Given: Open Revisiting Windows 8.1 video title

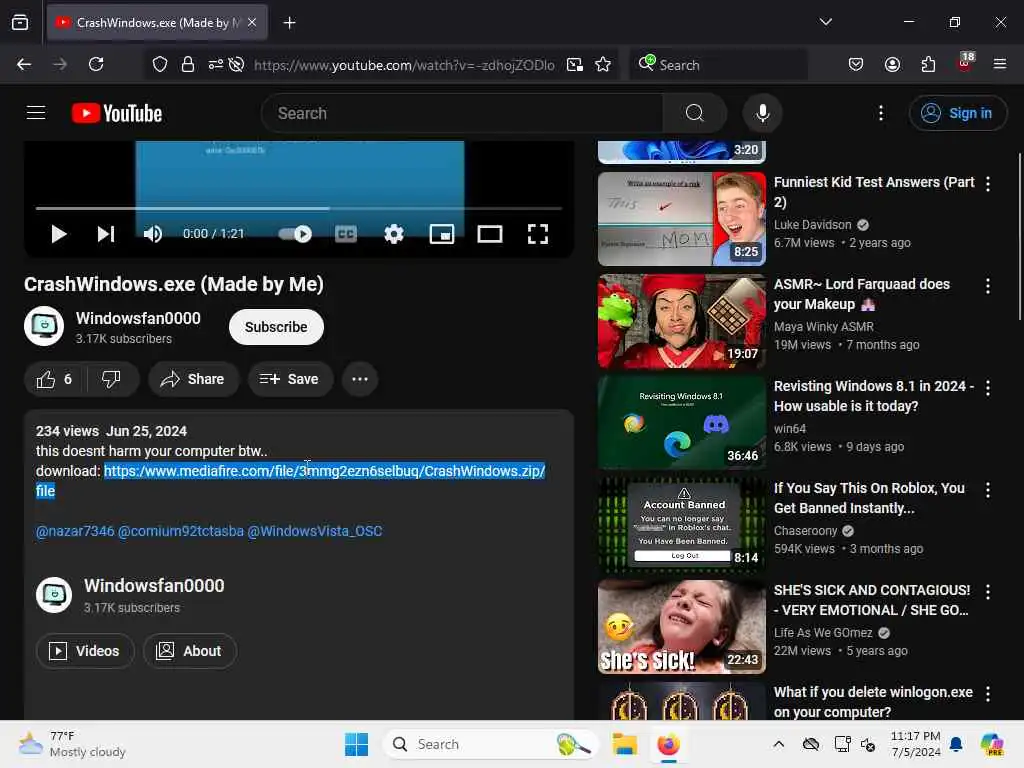Looking at the screenshot, I should click(873, 396).
